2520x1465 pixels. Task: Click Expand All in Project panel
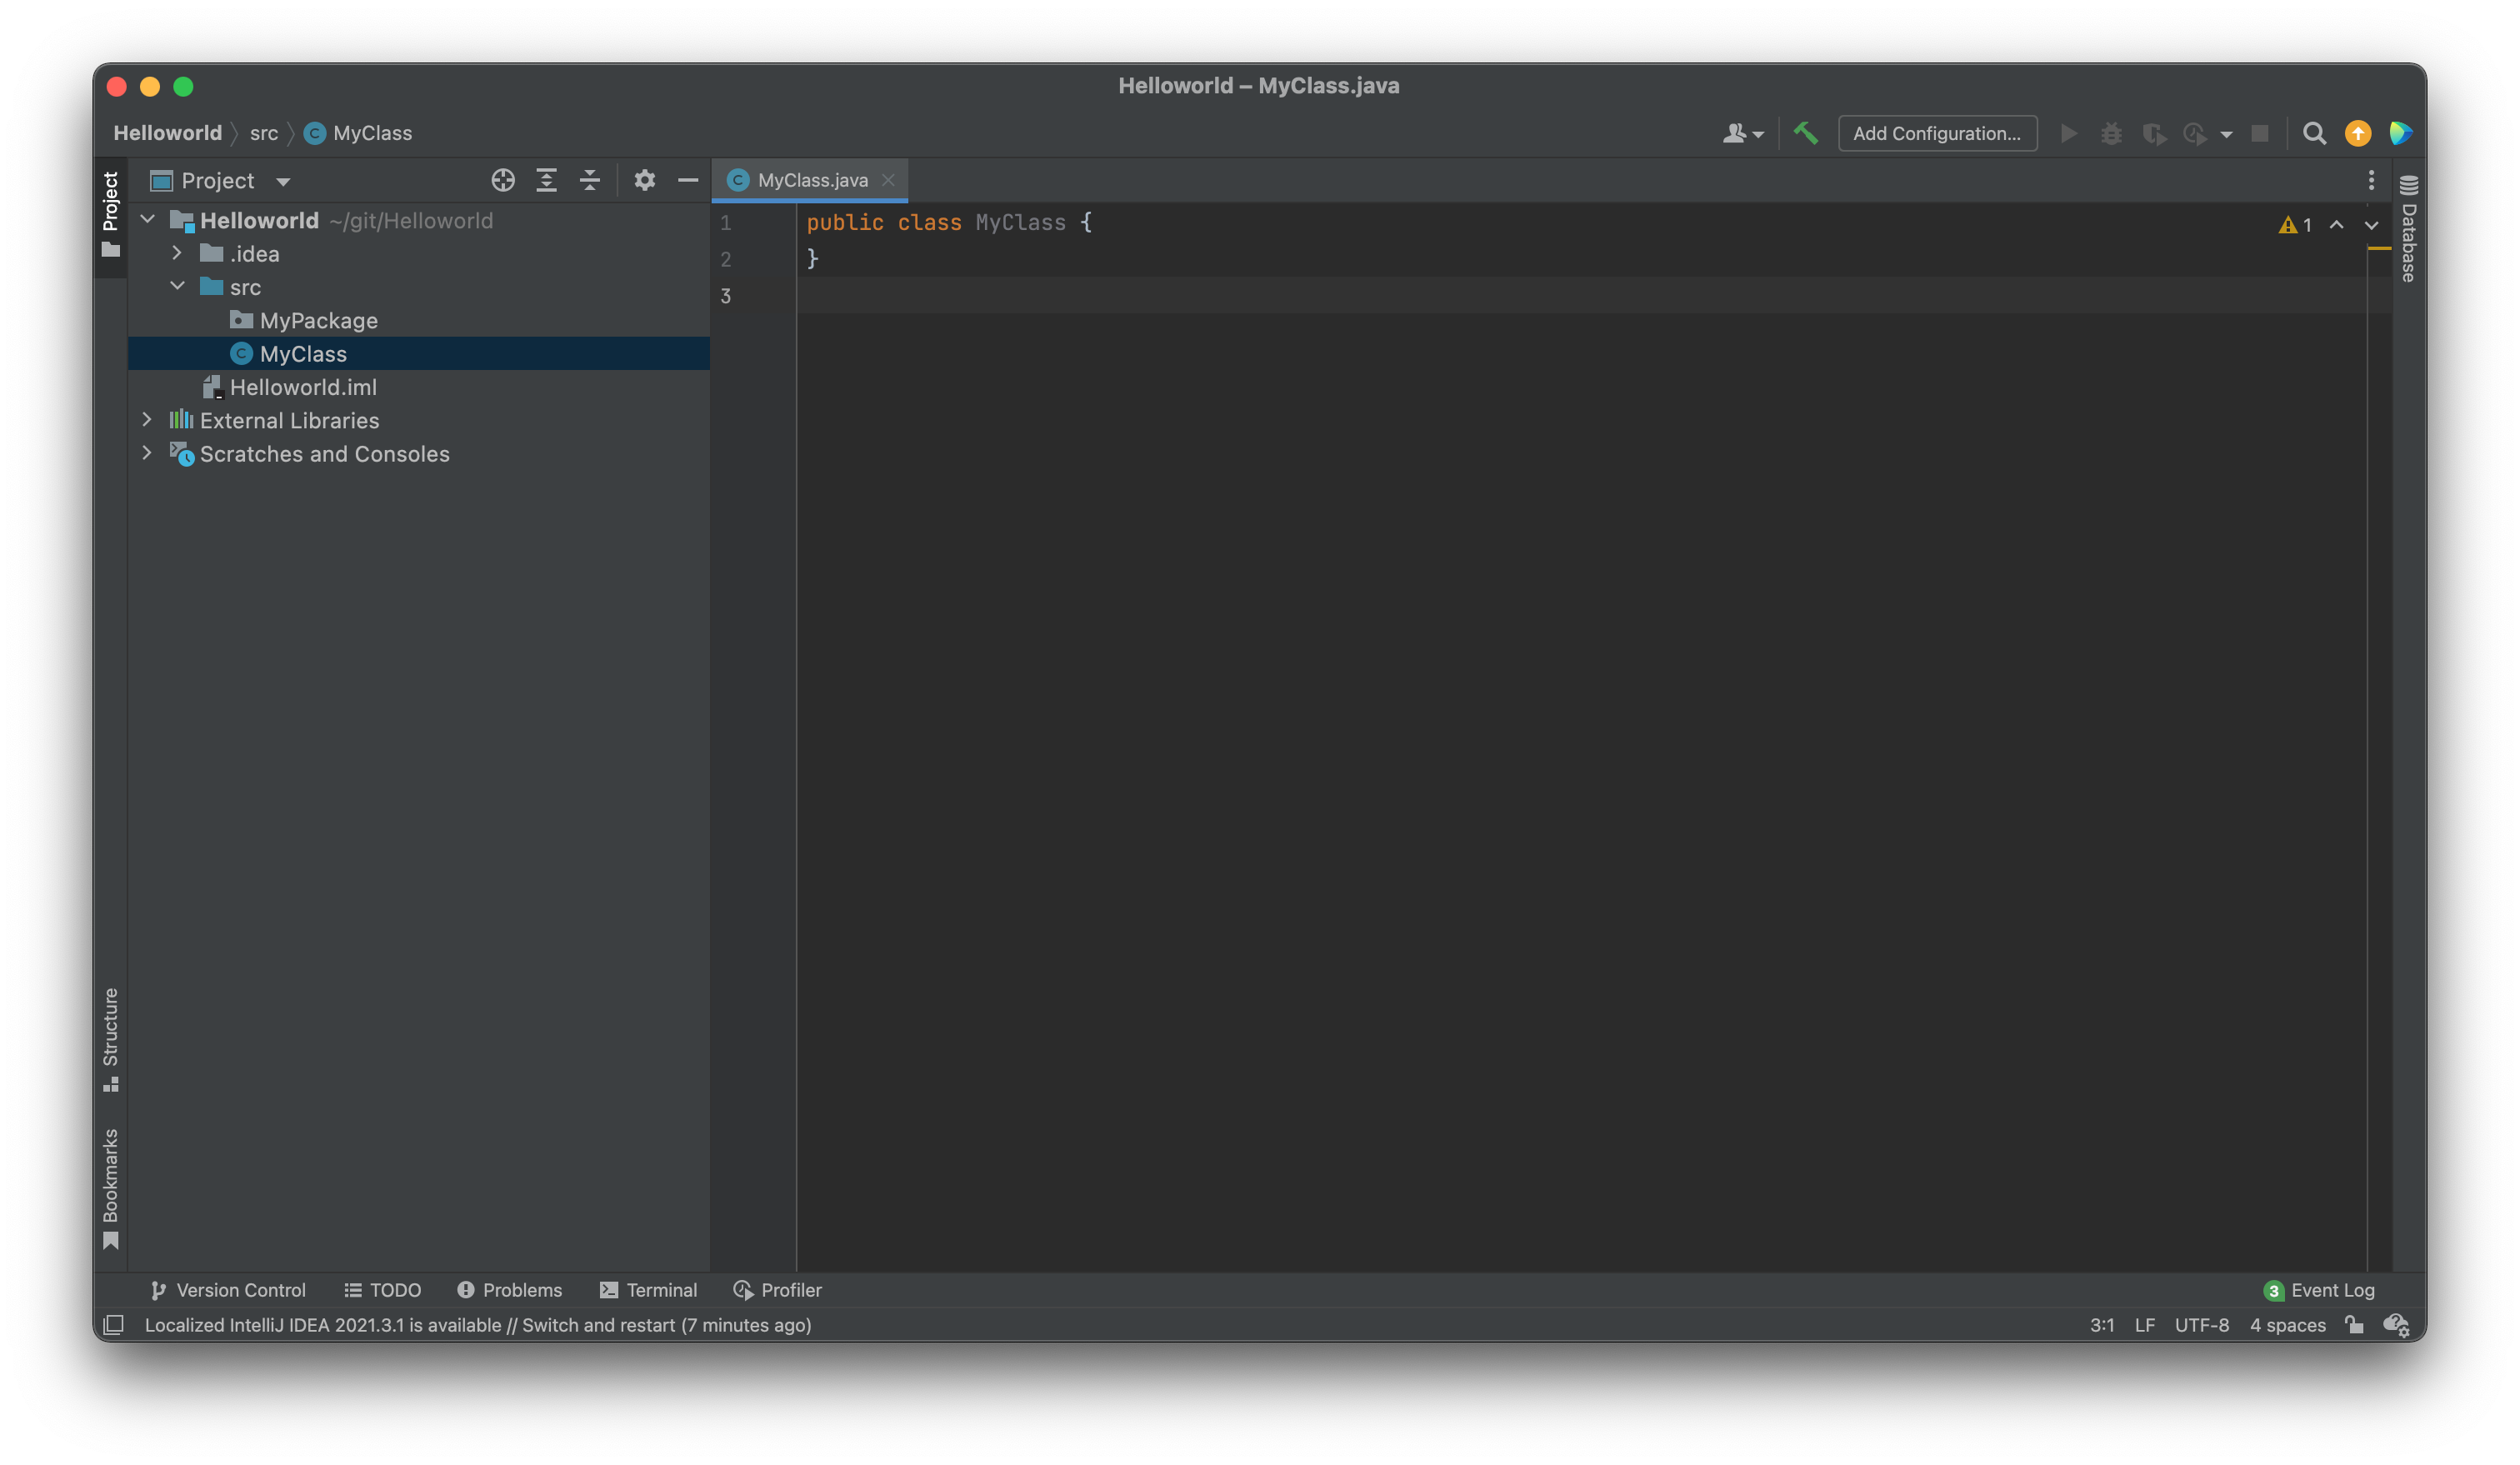(x=546, y=180)
